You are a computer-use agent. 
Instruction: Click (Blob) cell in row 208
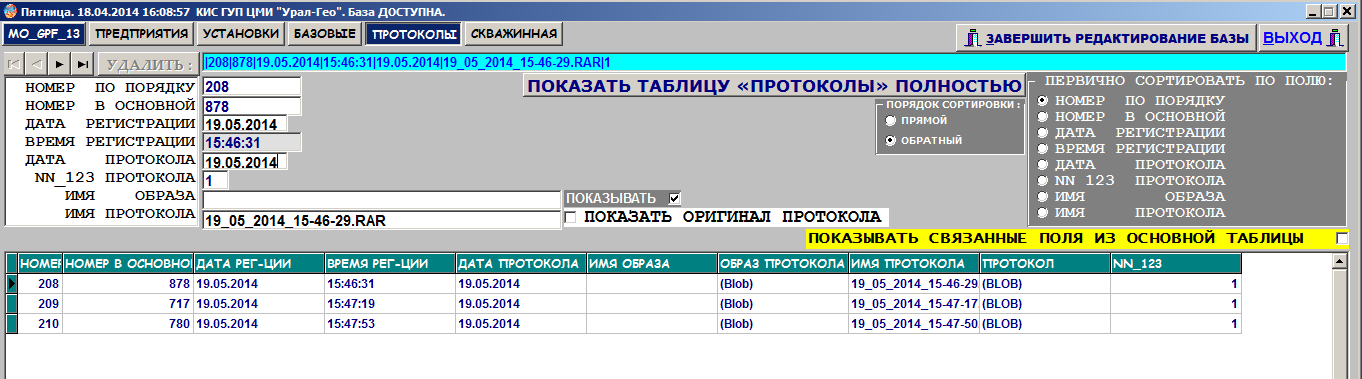pos(782,284)
